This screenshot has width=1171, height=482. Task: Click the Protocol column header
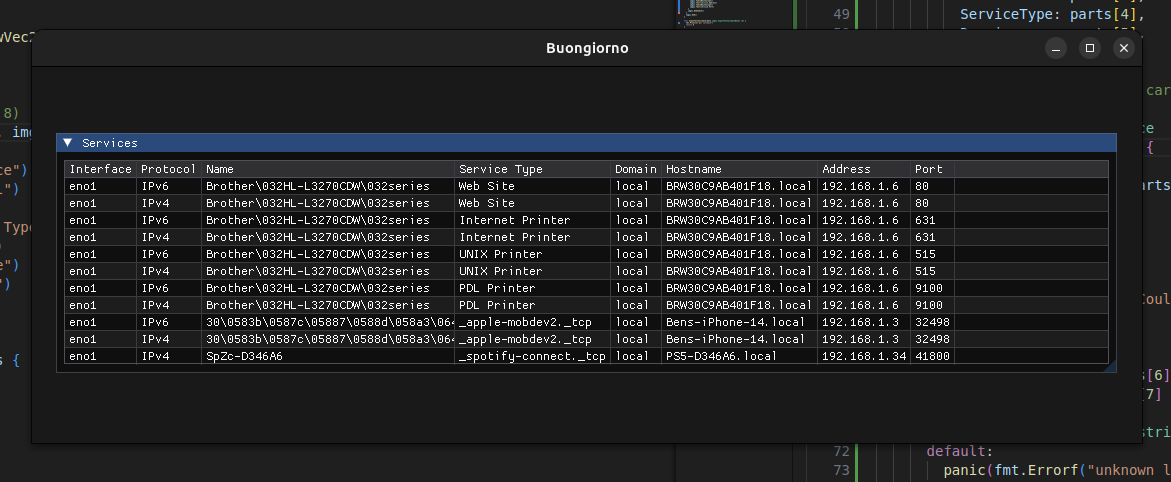tap(168, 169)
